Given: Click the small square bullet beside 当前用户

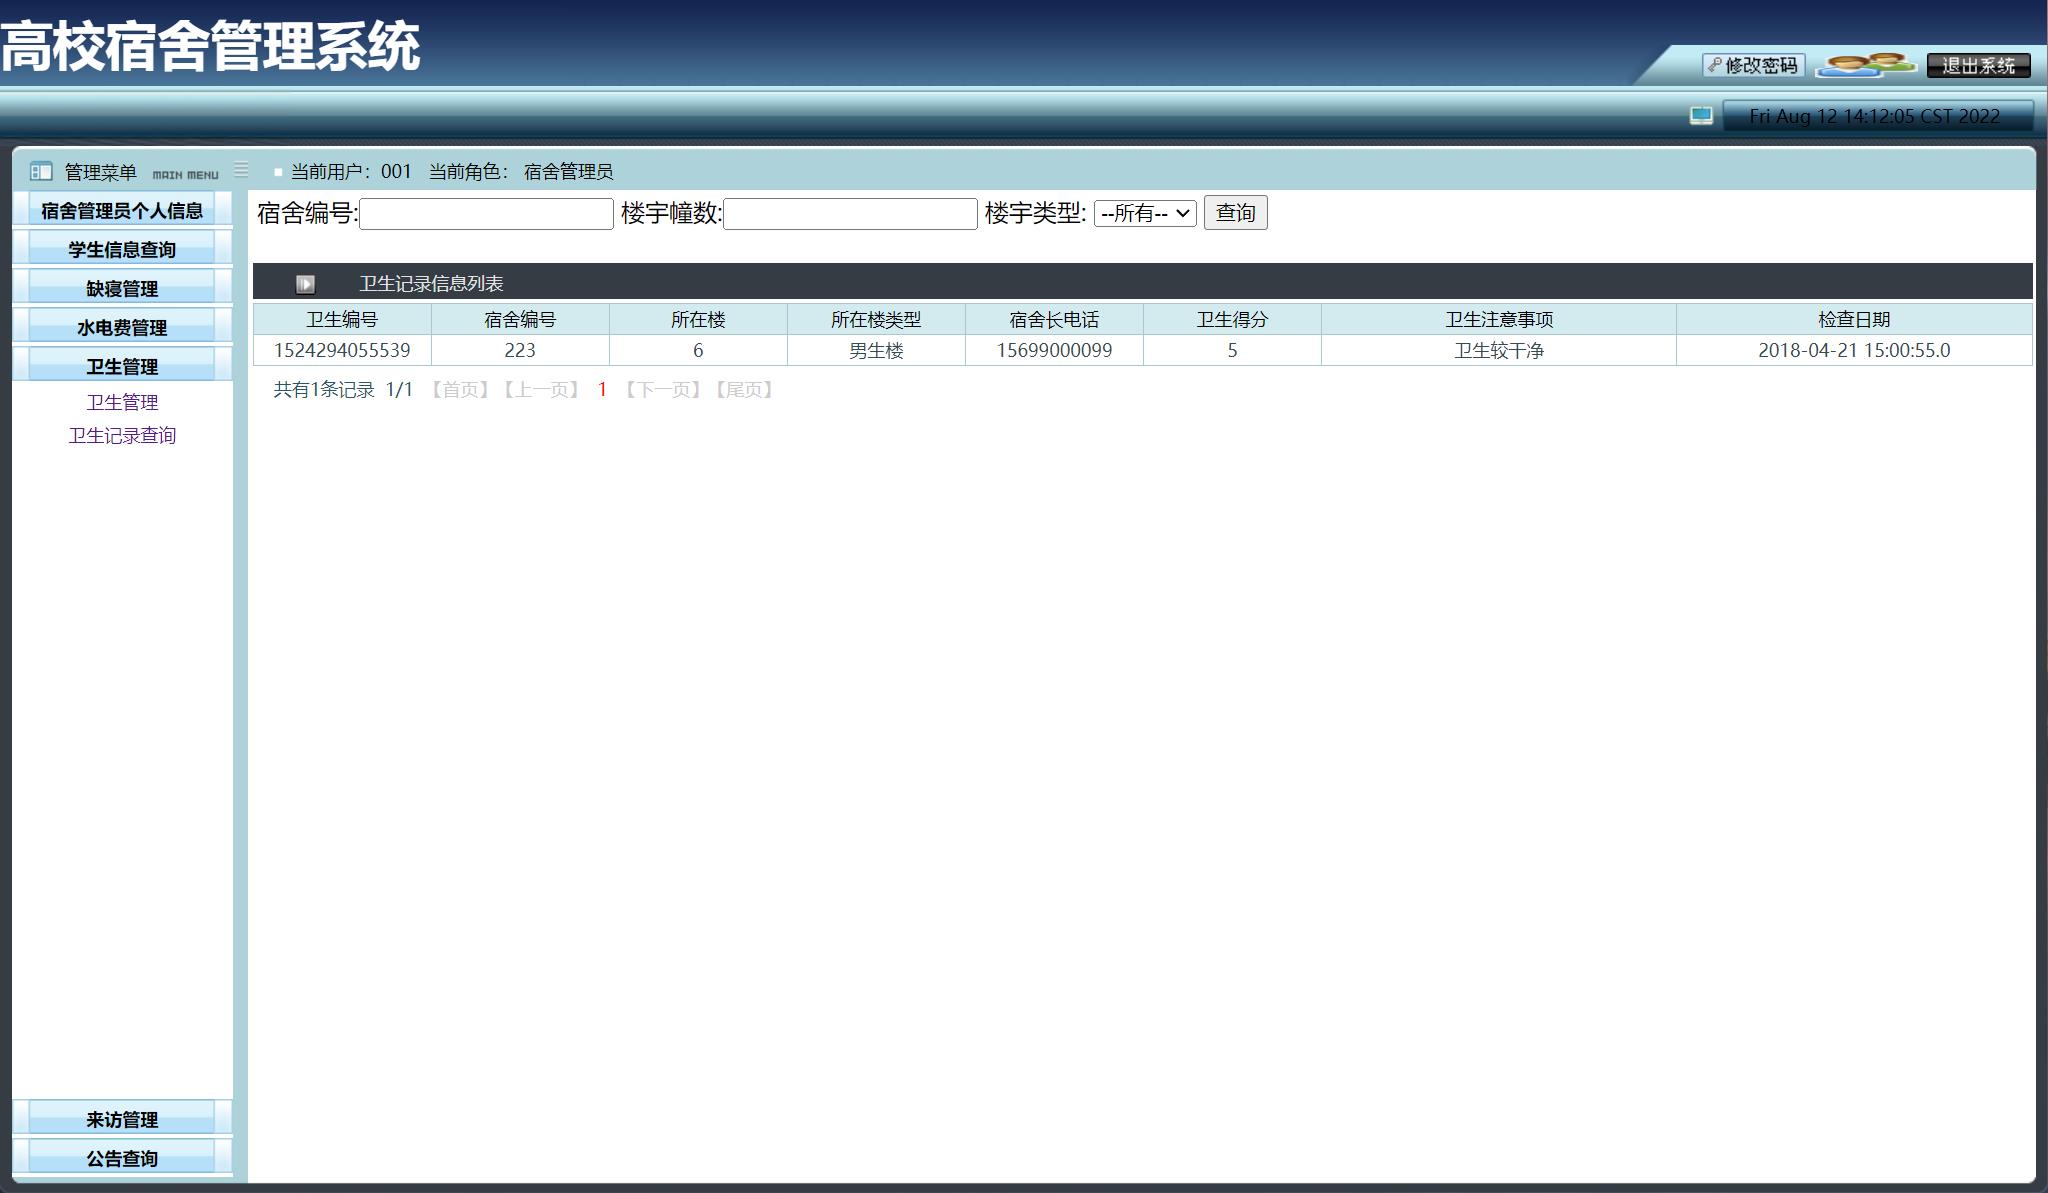Looking at the screenshot, I should pyautogui.click(x=277, y=171).
